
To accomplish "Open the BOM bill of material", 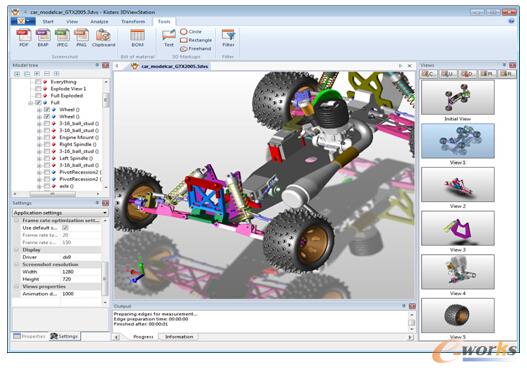I will coord(137,38).
